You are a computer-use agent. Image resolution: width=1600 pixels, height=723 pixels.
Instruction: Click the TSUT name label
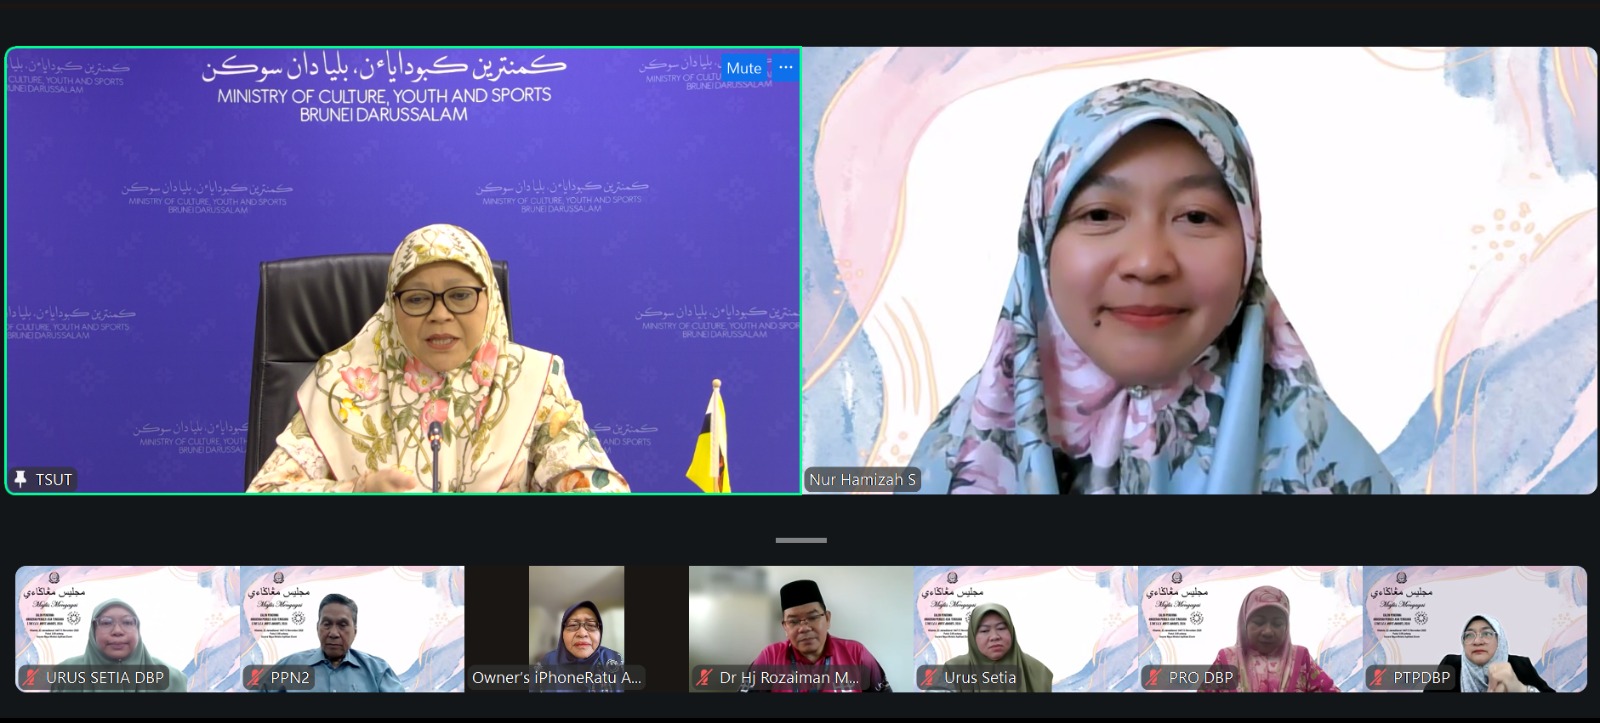pos(53,479)
